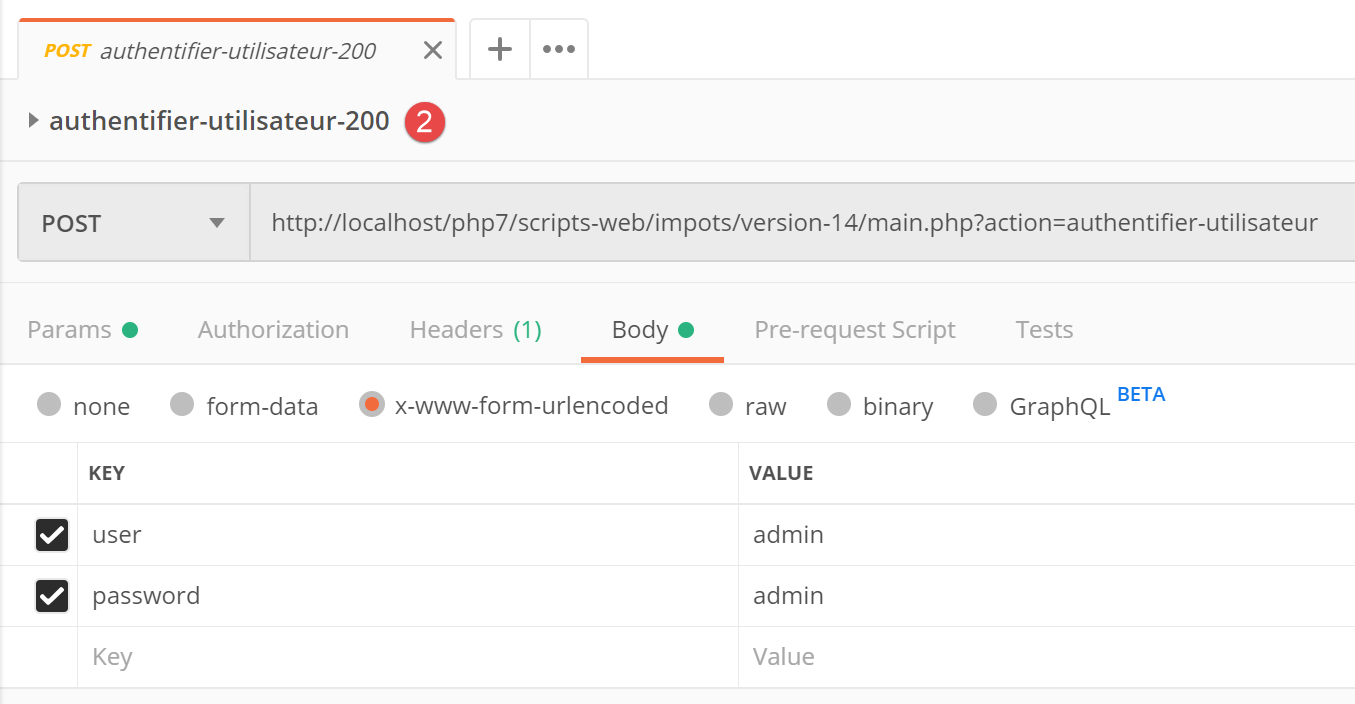Screen dimensions: 1355x704
Task: Open a new request tab with plus icon
Action: [x=499, y=49]
